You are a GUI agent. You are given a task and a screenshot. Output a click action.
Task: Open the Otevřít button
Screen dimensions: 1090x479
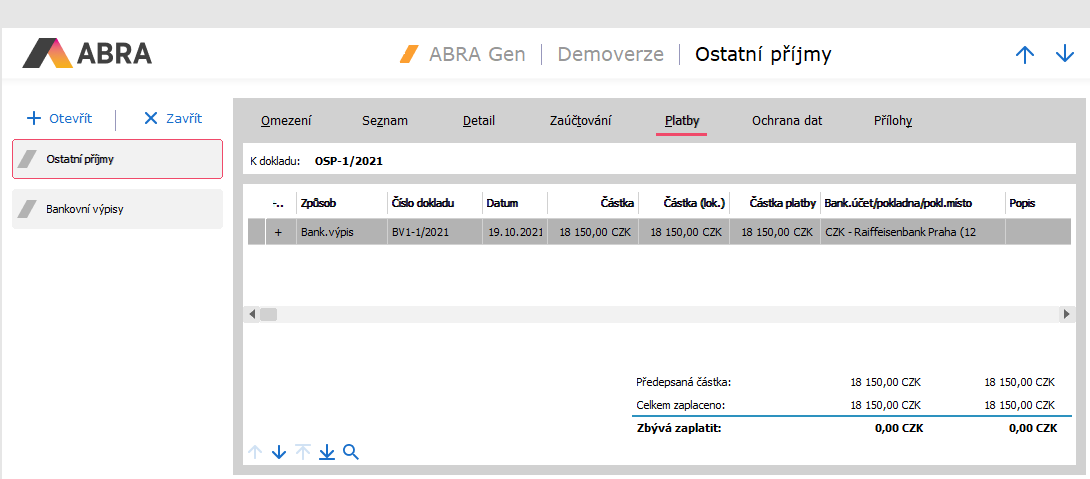[x=60, y=118]
